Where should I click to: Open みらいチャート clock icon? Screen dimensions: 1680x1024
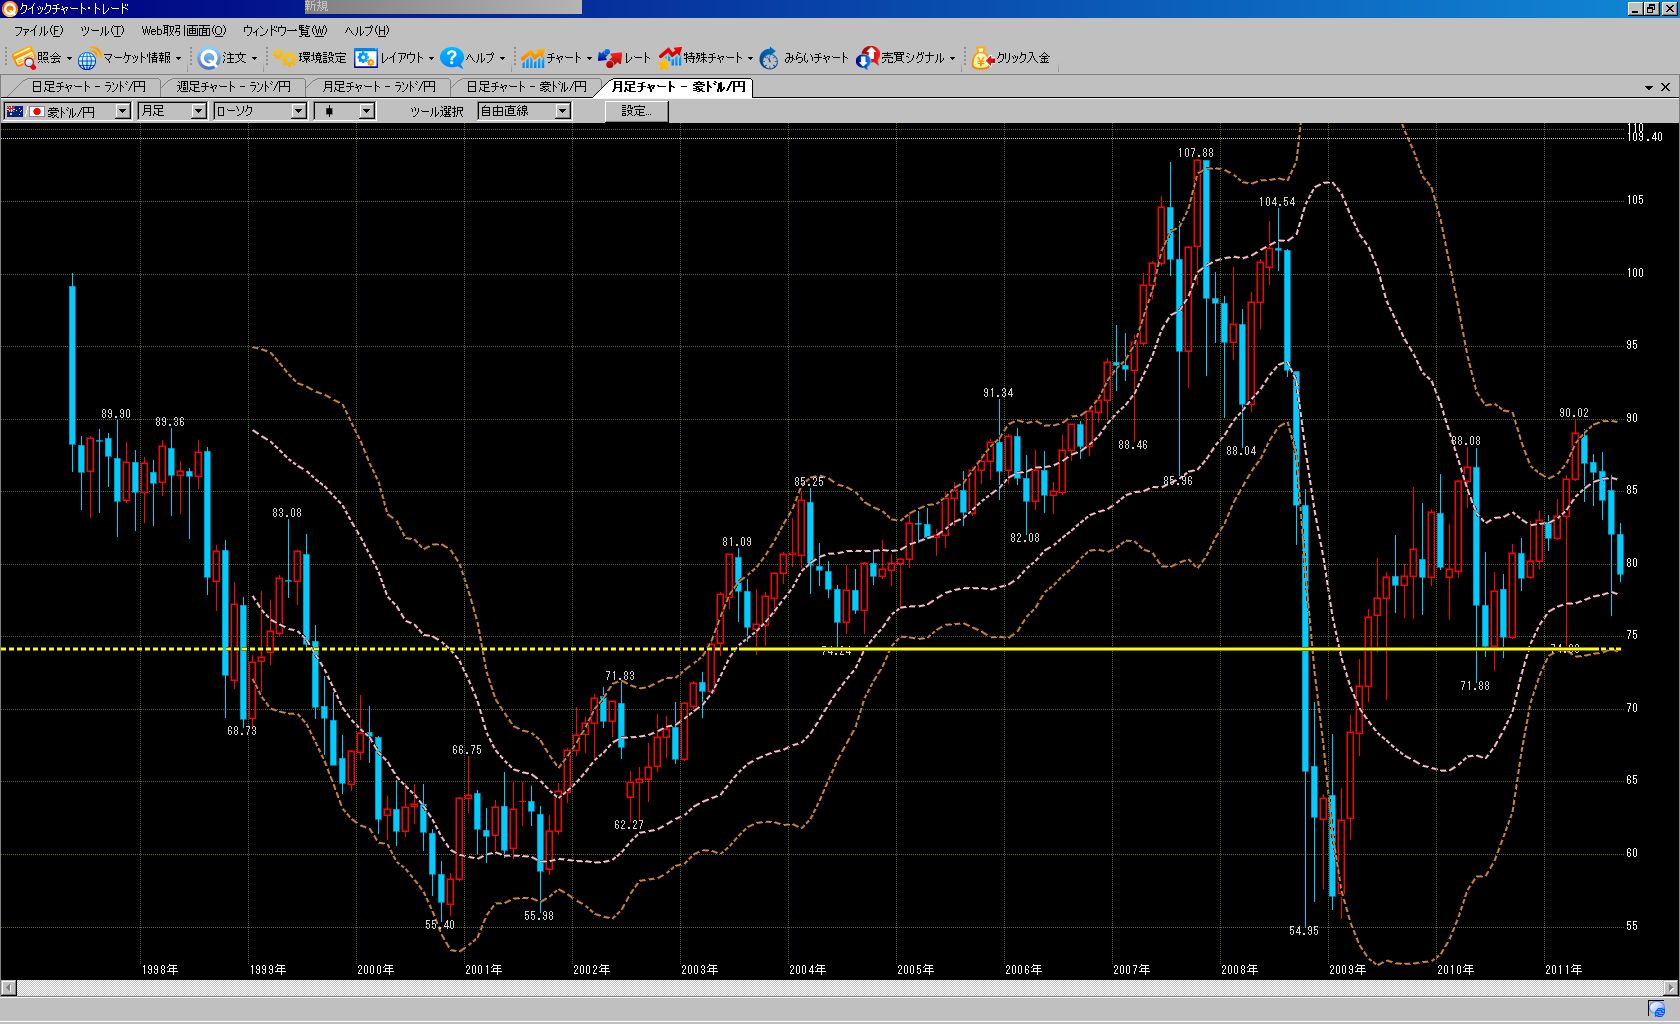click(769, 58)
